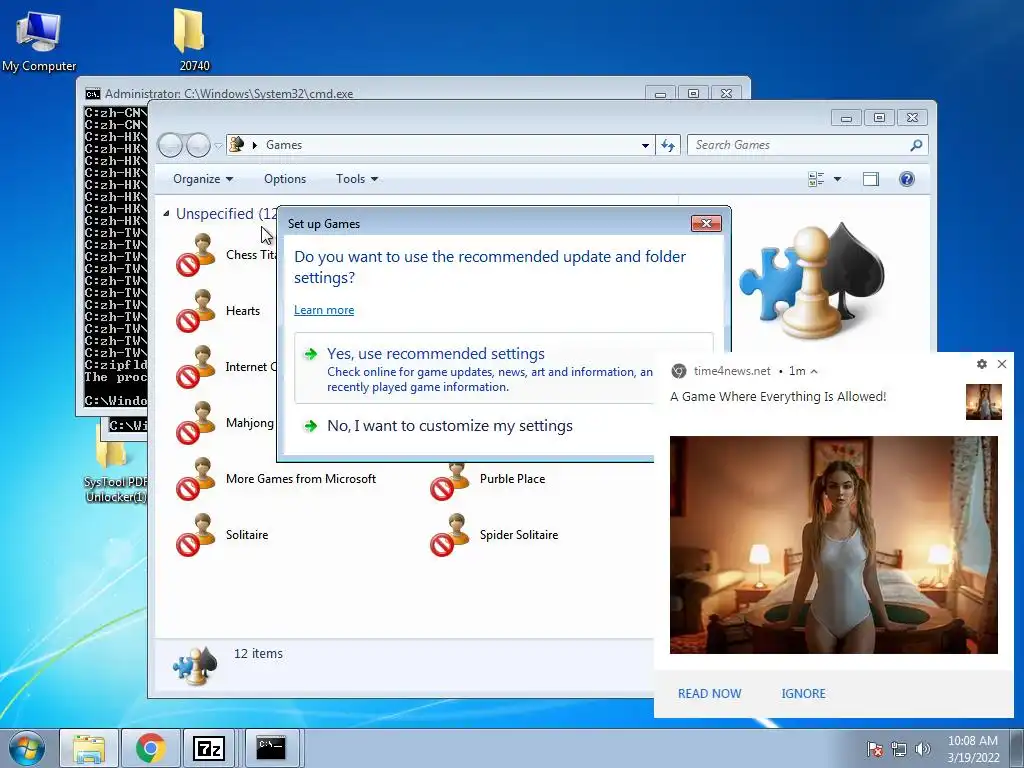This screenshot has height=768, width=1024.
Task: Open 7-Zip from the taskbar
Action: [x=209, y=748]
